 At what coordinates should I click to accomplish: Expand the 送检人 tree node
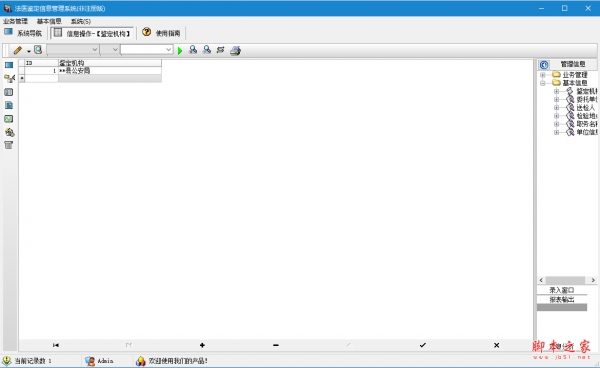[x=556, y=108]
